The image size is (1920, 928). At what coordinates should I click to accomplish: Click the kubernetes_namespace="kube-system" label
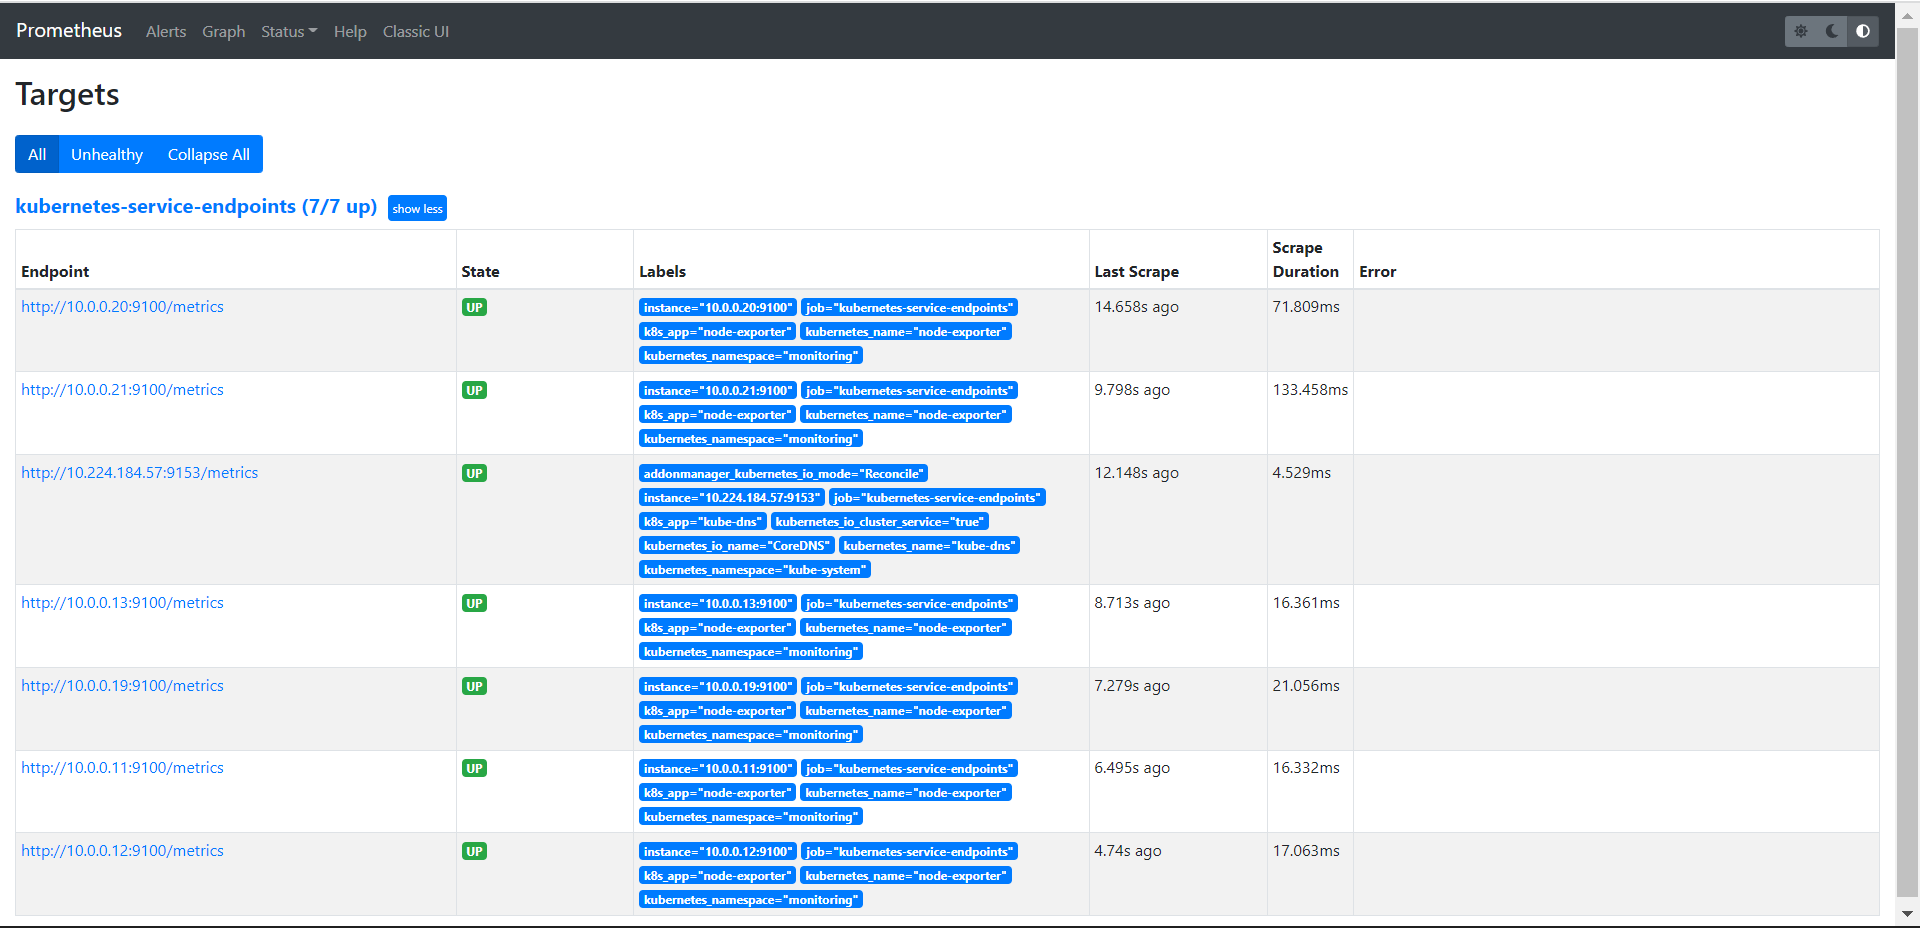[x=755, y=570]
